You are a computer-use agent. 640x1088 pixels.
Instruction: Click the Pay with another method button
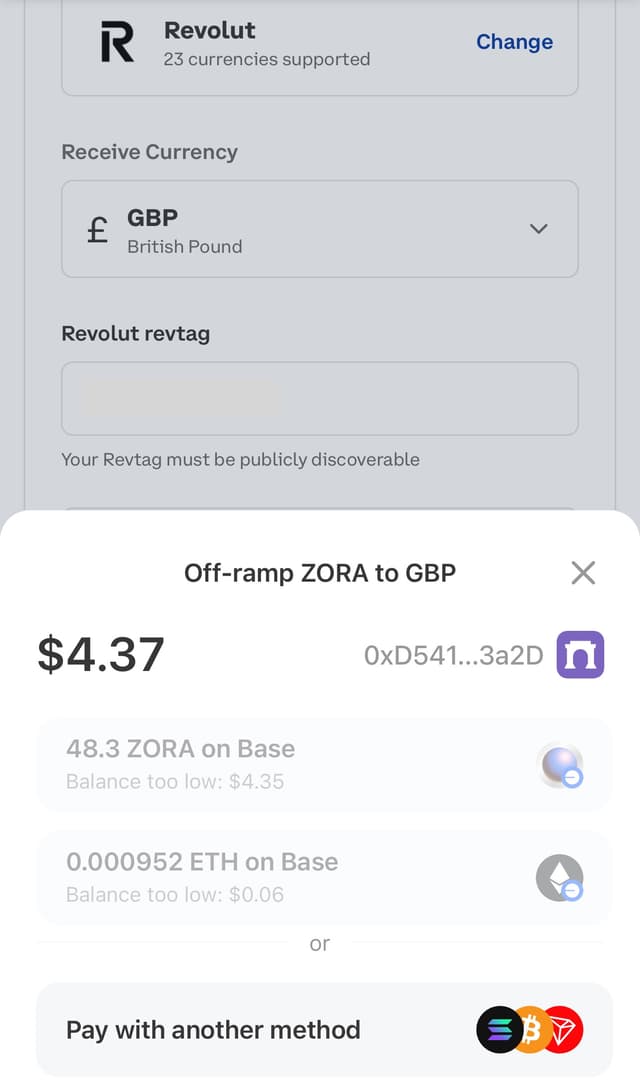(x=213, y=1030)
